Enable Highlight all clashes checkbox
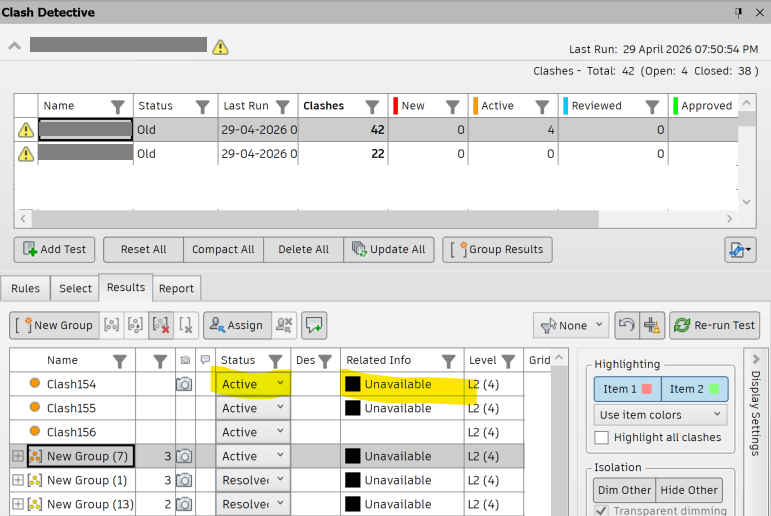The height and width of the screenshot is (516, 771). [x=601, y=437]
